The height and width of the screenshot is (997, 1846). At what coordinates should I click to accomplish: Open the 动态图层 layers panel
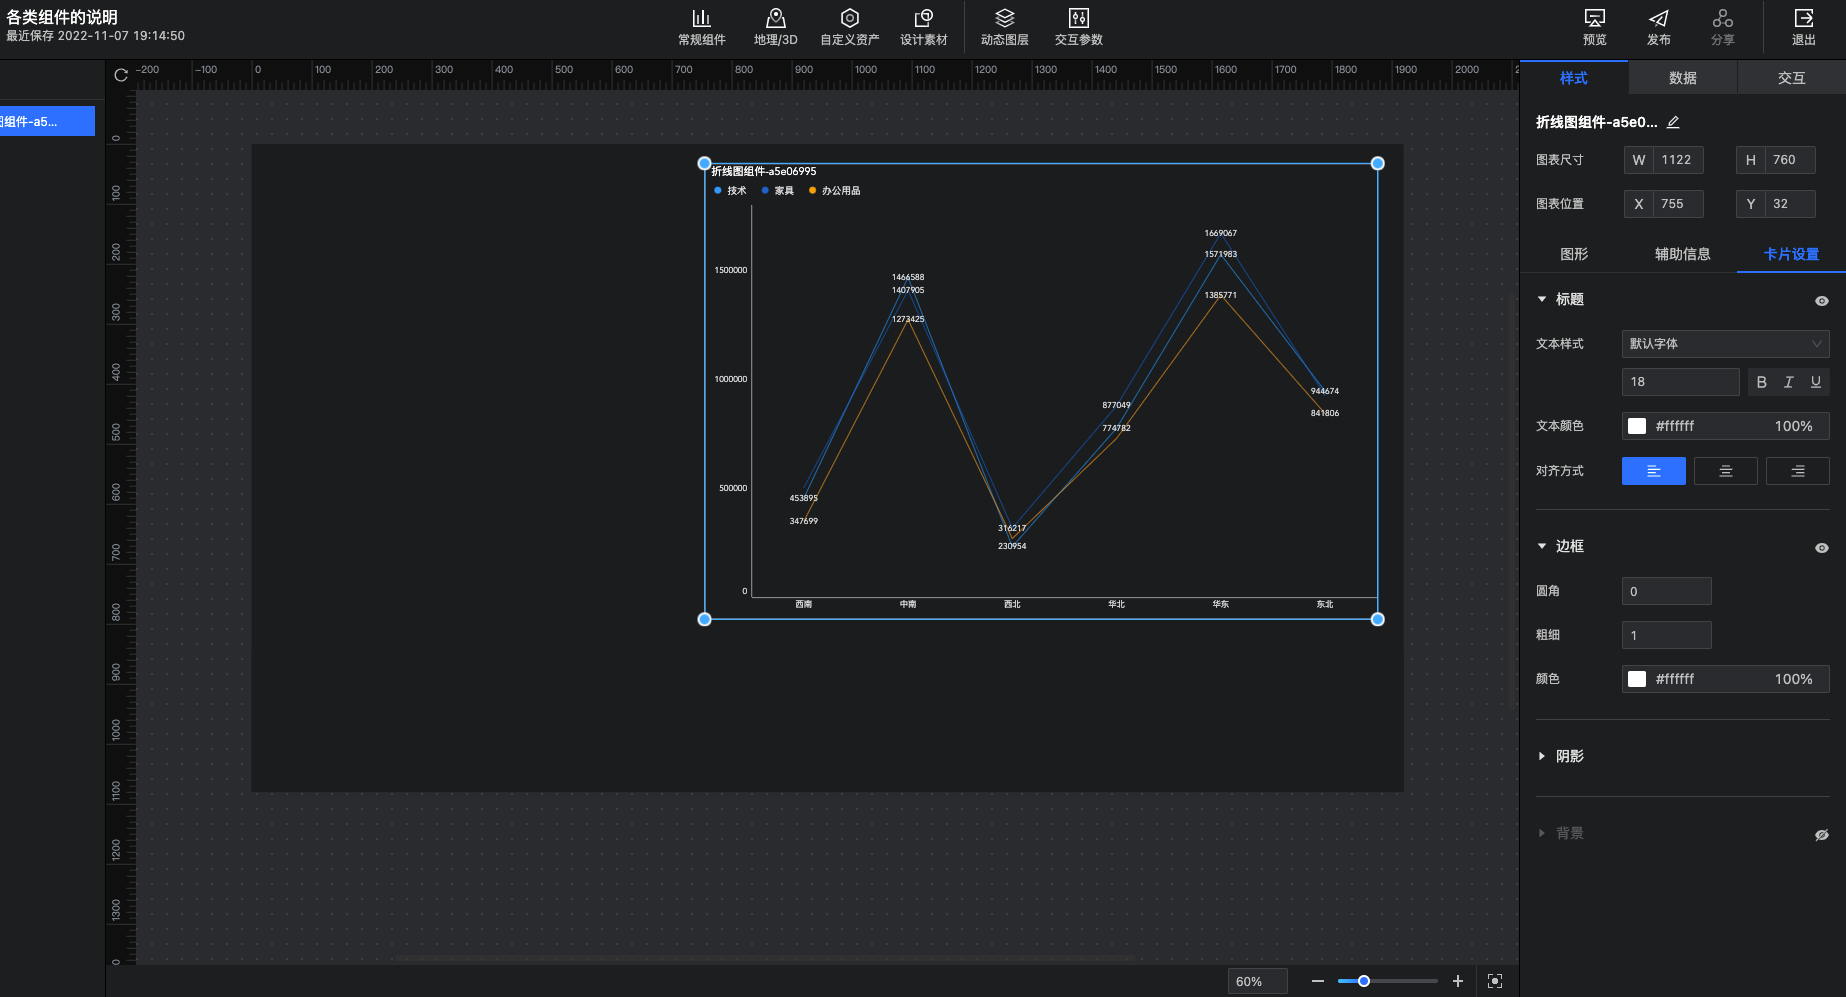(x=1005, y=27)
